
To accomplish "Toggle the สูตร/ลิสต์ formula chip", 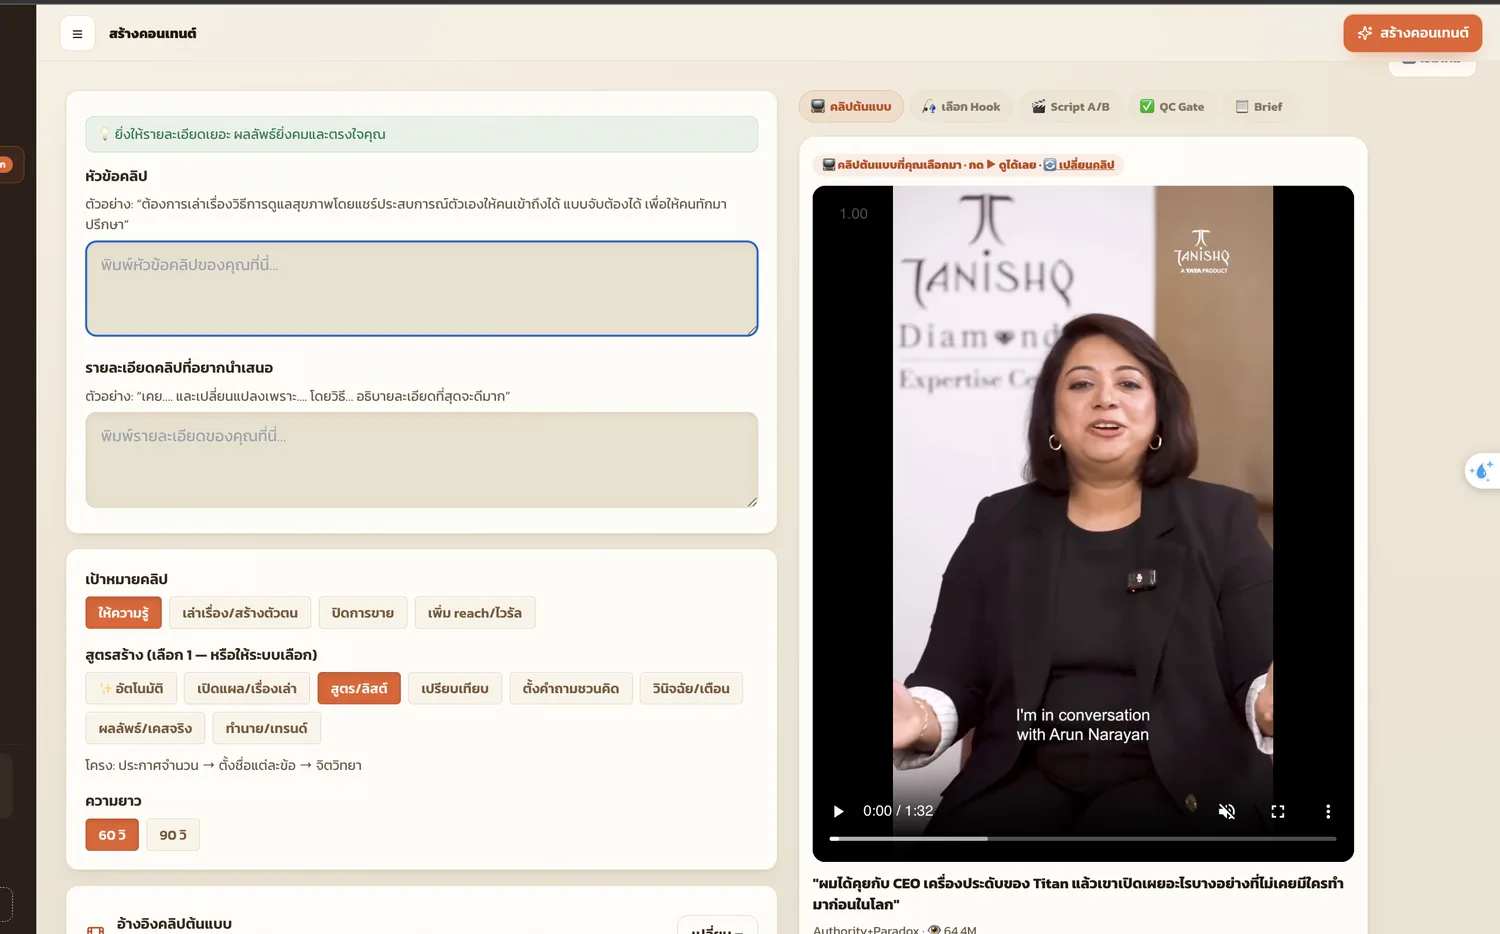I will coord(359,688).
